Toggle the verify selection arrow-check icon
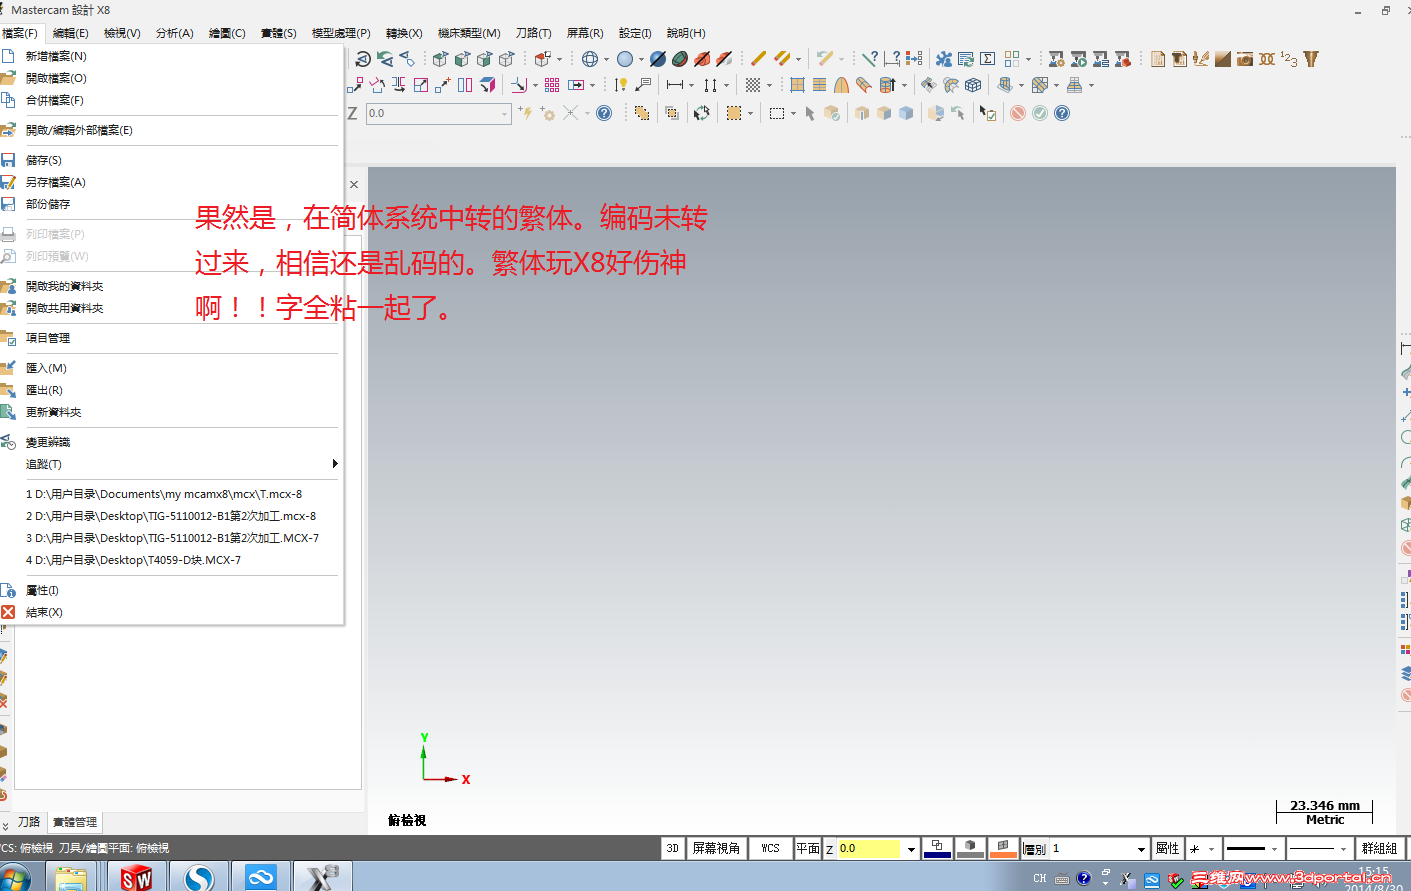Image resolution: width=1411 pixels, height=891 pixels. [988, 113]
